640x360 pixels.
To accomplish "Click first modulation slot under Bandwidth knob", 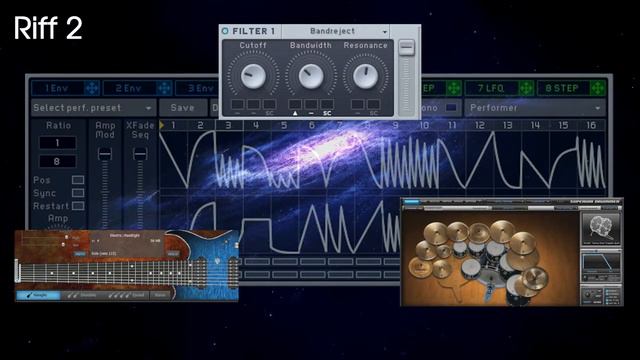I will click(295, 104).
